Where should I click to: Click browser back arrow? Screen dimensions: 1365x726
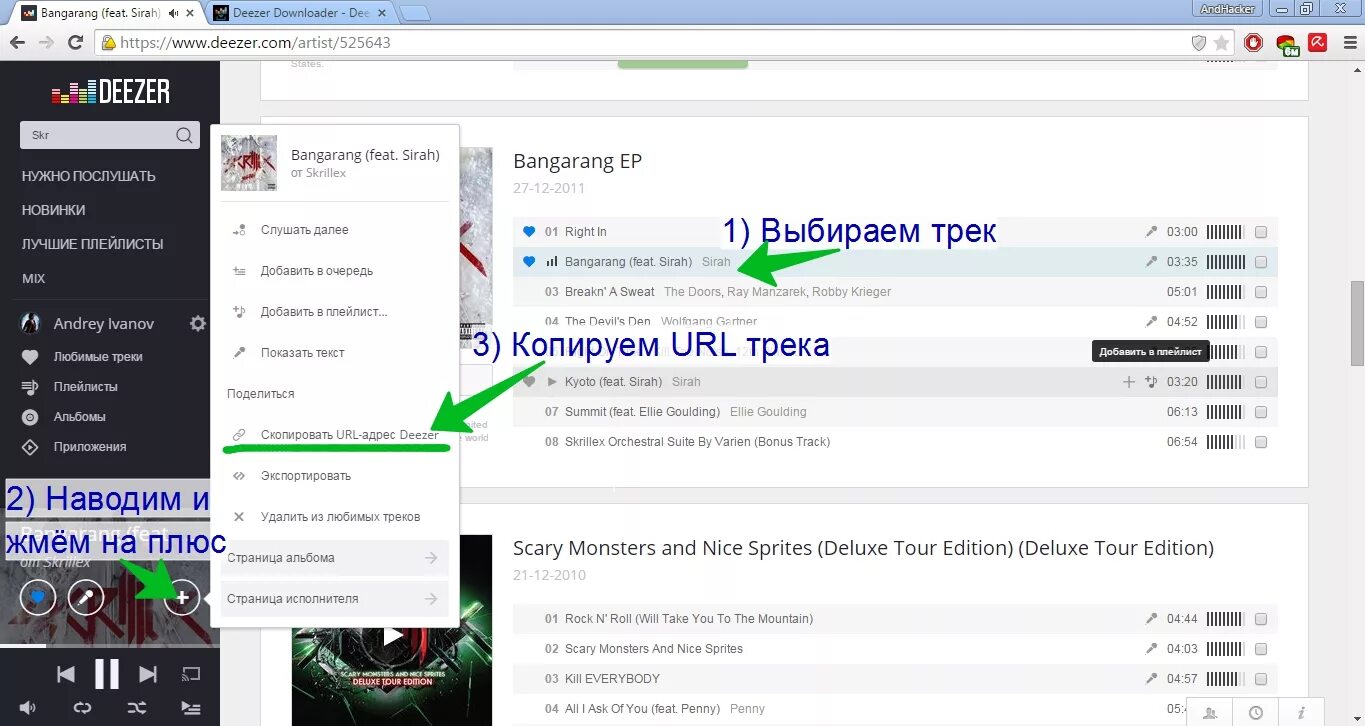pos(17,43)
